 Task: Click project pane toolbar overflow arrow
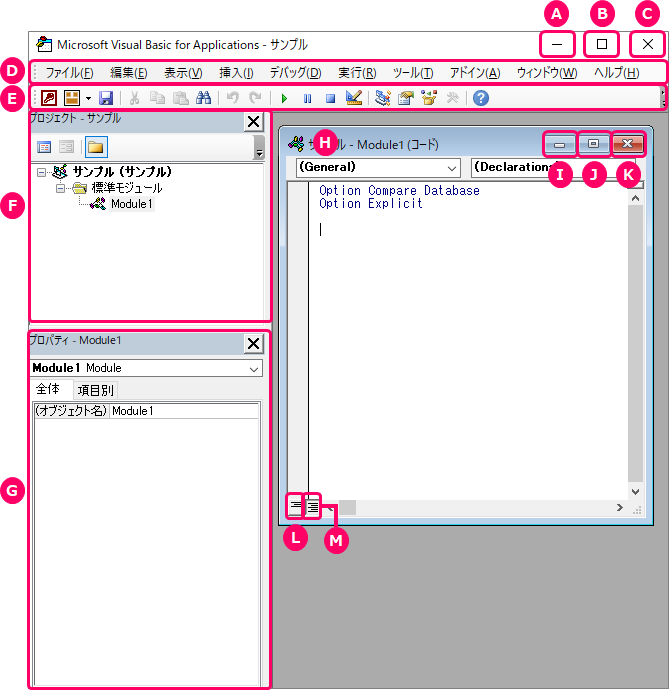point(259,147)
